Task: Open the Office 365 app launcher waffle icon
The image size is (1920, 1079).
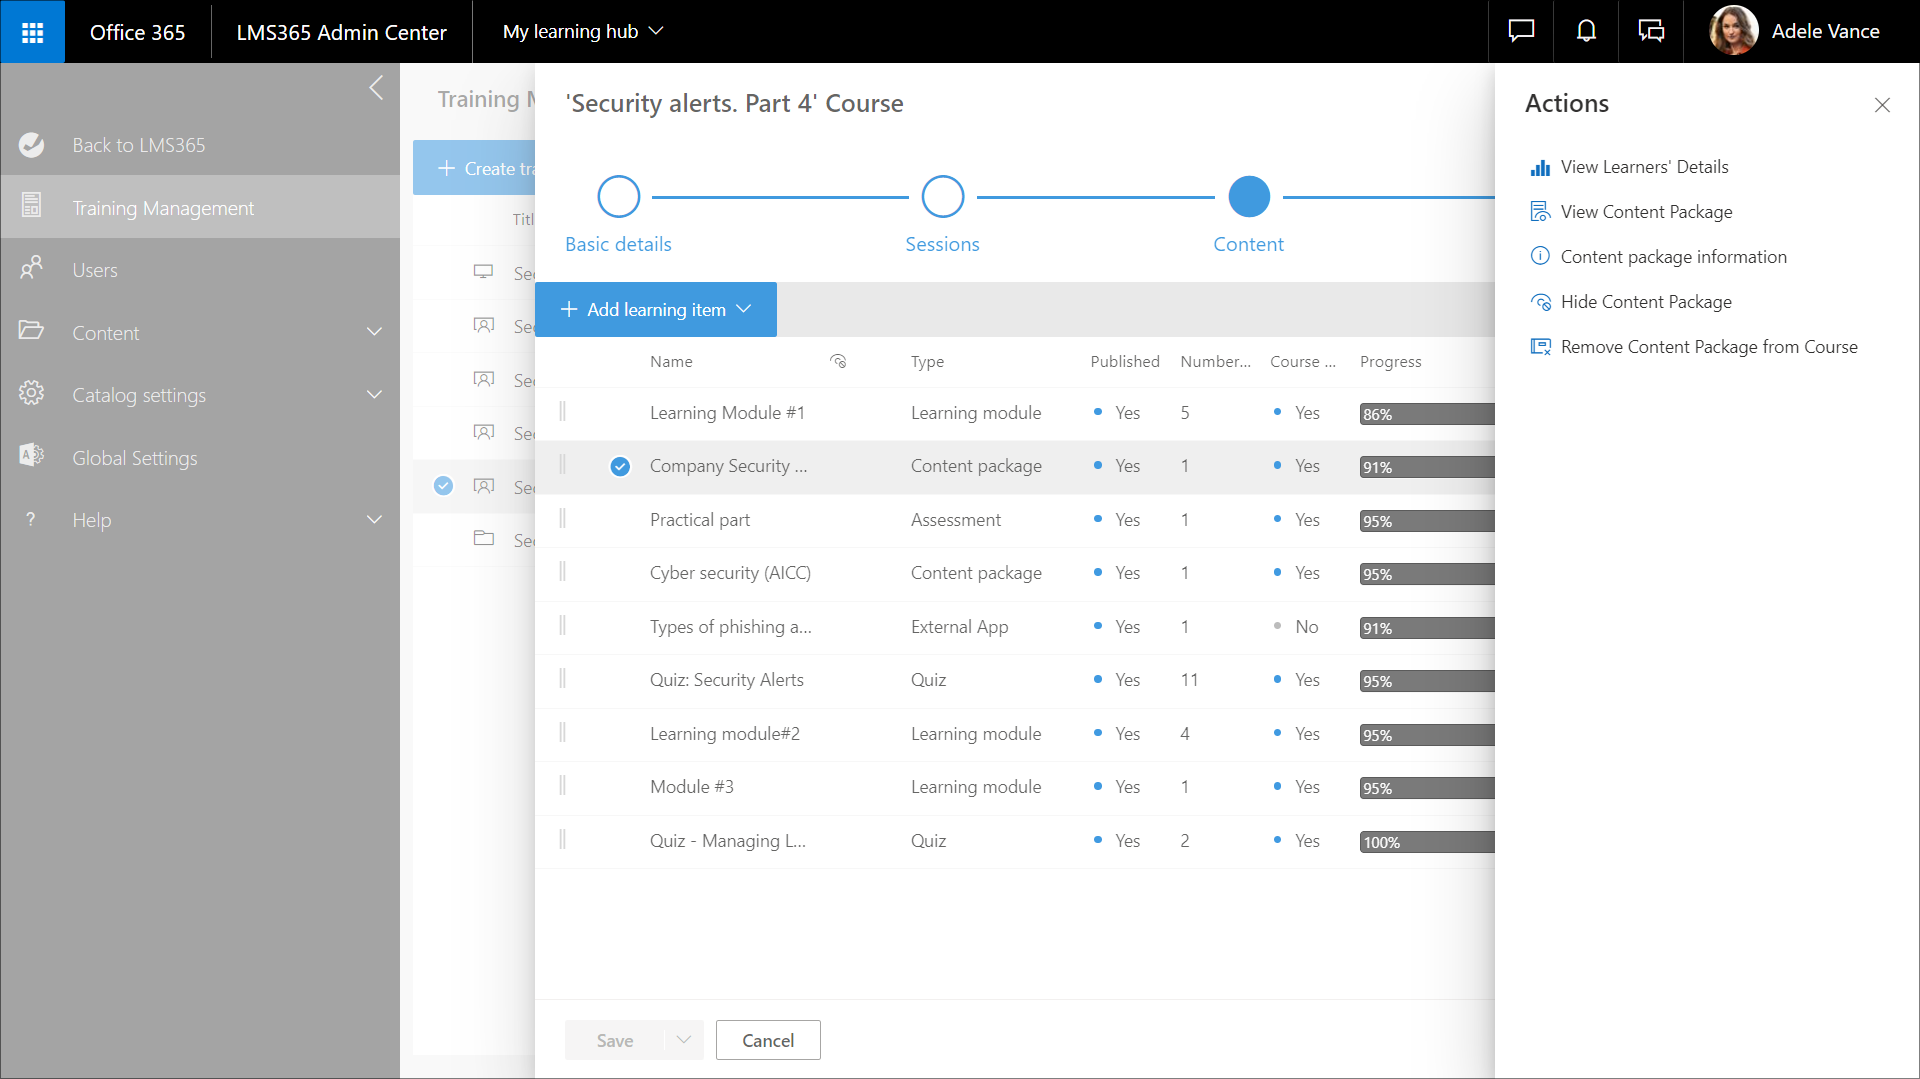Action: click(32, 32)
